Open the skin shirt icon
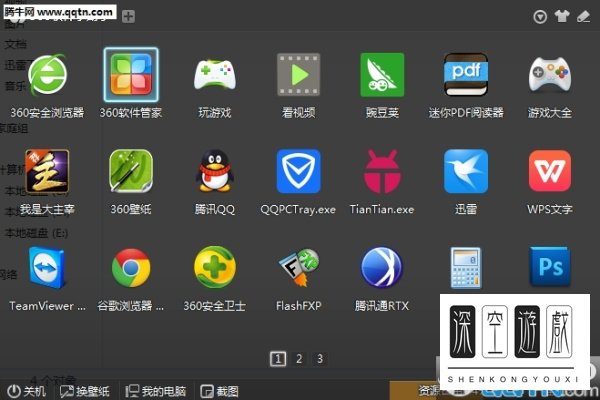Screen dimensions: 600x400 562,16
